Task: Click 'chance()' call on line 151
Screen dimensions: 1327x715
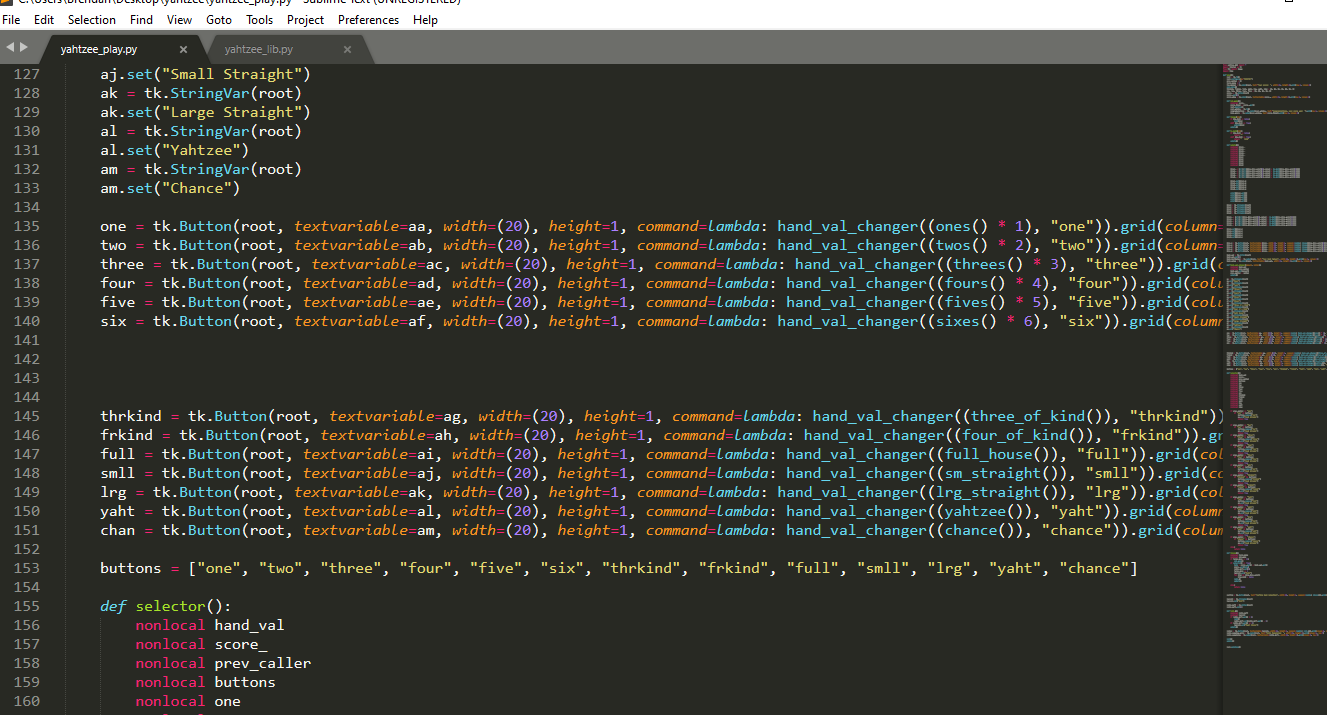Action: click(979, 530)
